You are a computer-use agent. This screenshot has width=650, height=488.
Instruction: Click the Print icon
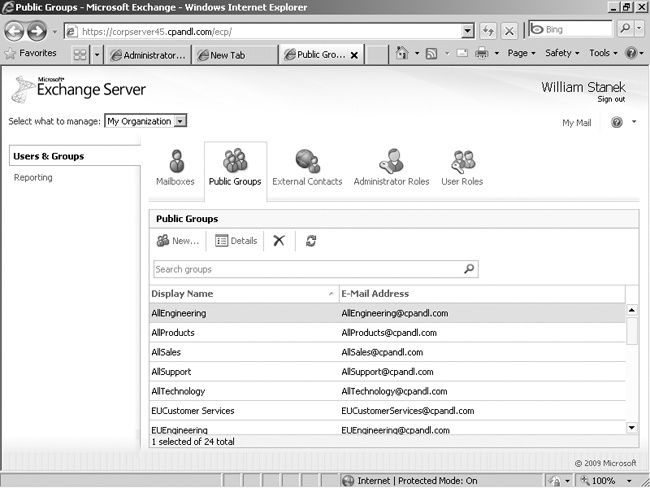[x=482, y=53]
